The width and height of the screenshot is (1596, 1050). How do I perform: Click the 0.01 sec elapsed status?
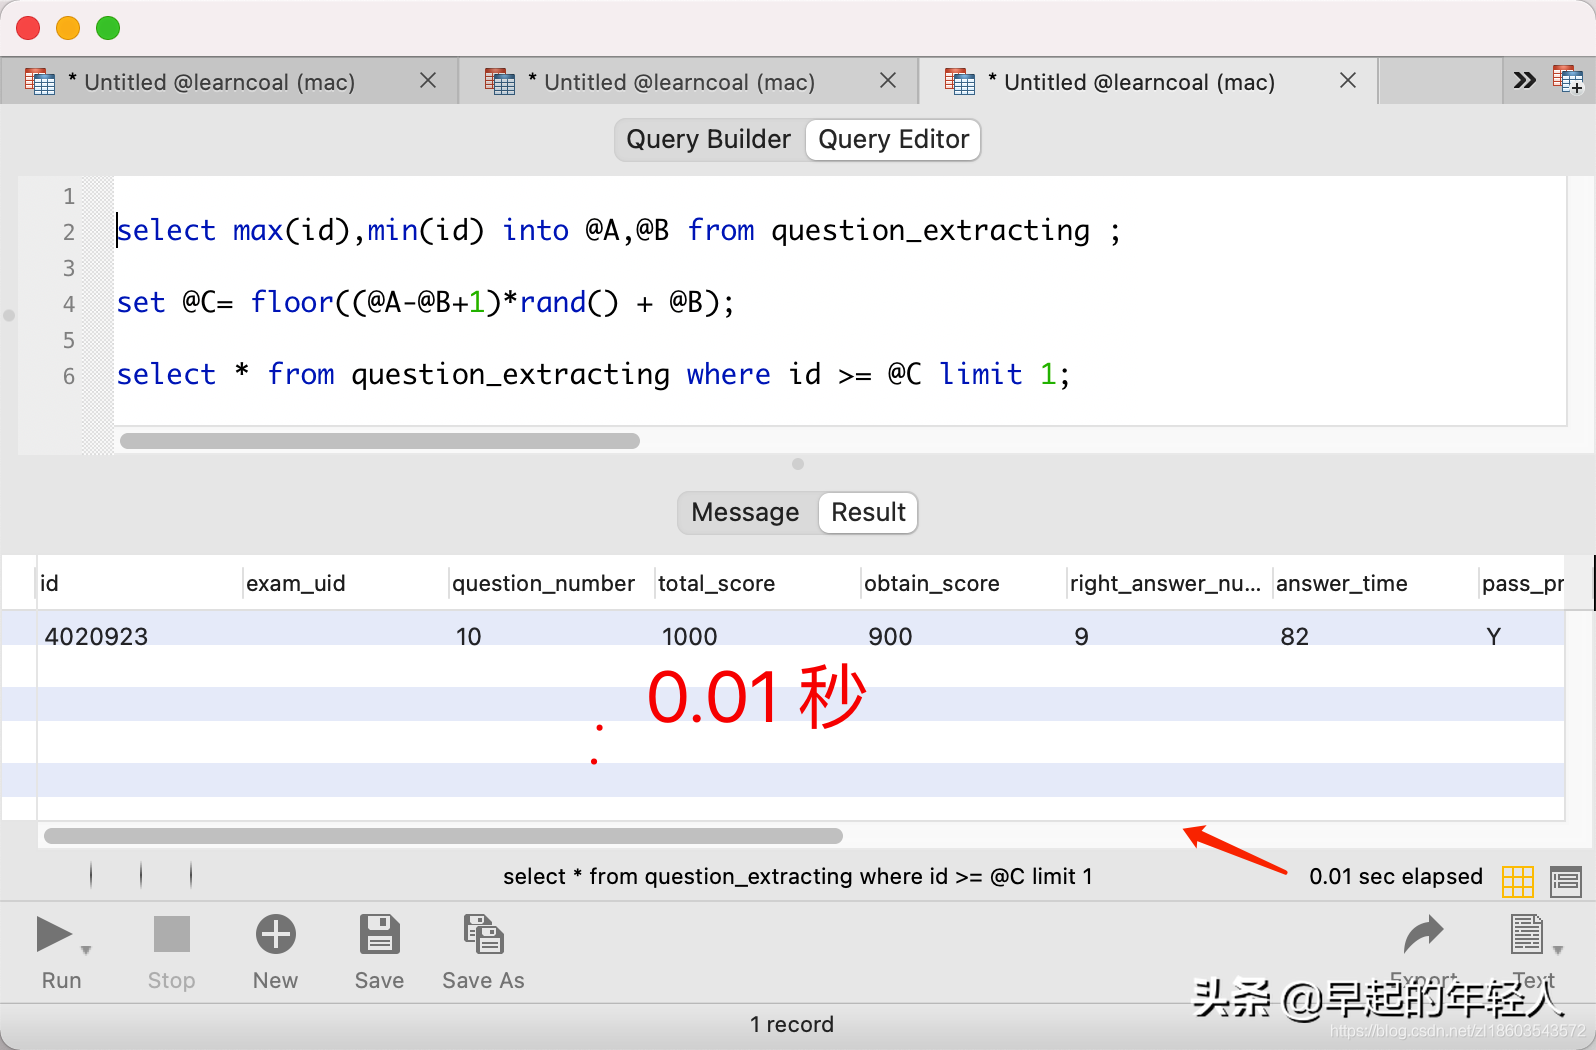pyautogui.click(x=1396, y=877)
